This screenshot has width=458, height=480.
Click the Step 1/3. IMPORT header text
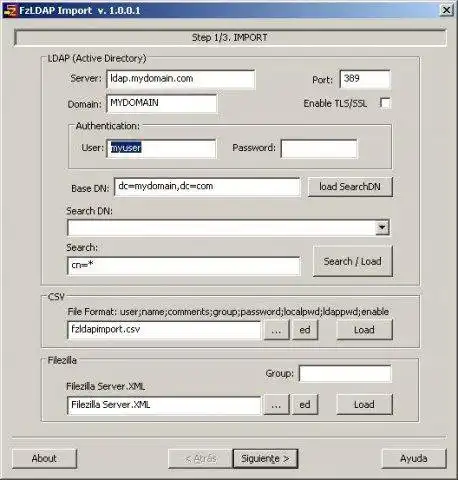230,38
